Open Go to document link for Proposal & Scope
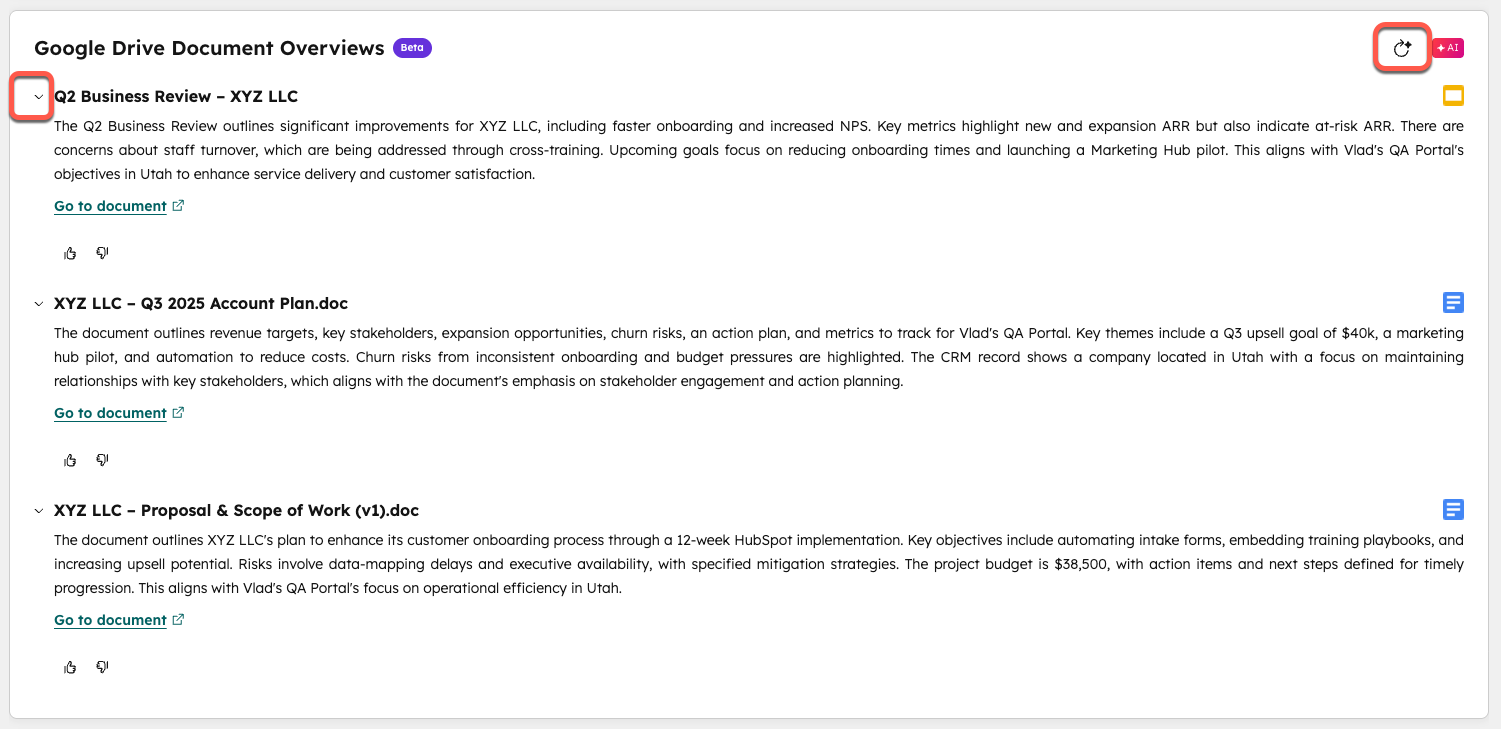This screenshot has width=1501, height=729. click(x=110, y=620)
